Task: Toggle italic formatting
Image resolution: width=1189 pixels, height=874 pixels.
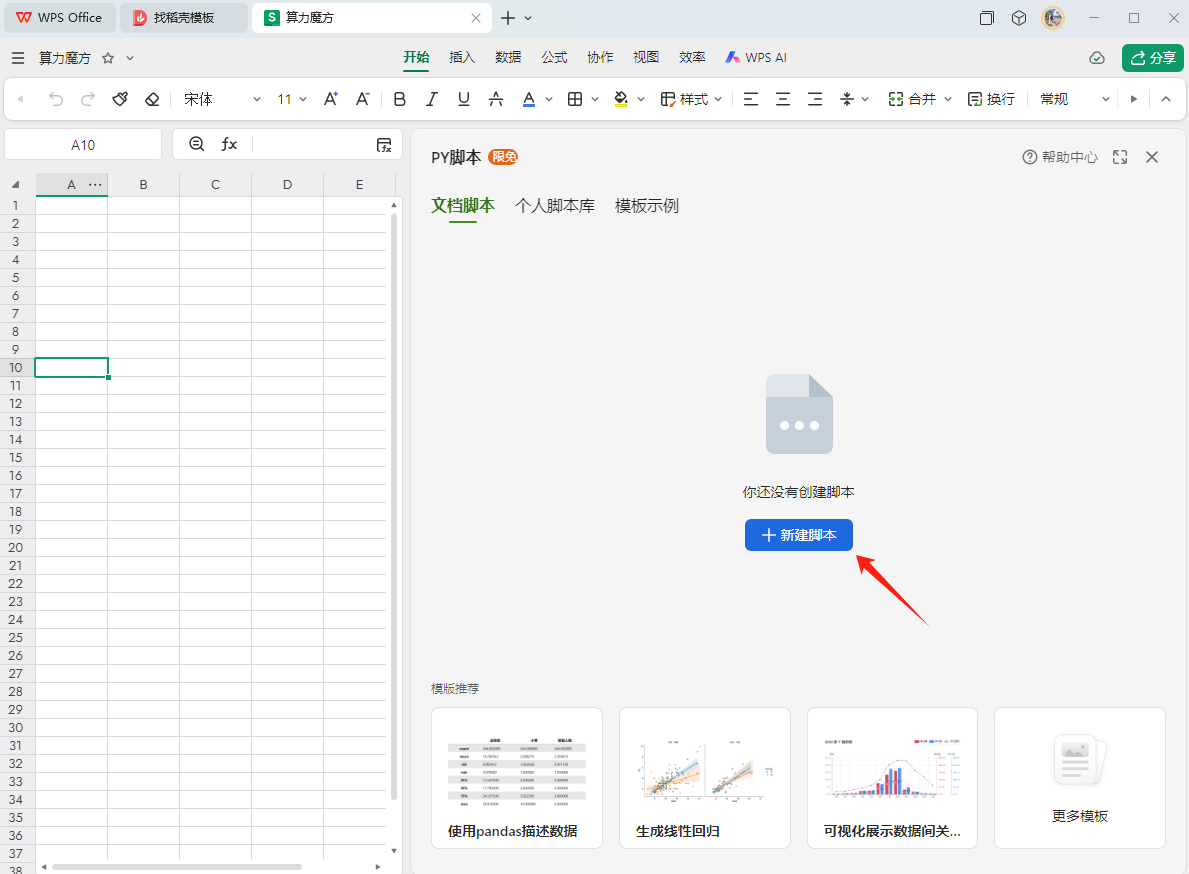Action: [432, 99]
